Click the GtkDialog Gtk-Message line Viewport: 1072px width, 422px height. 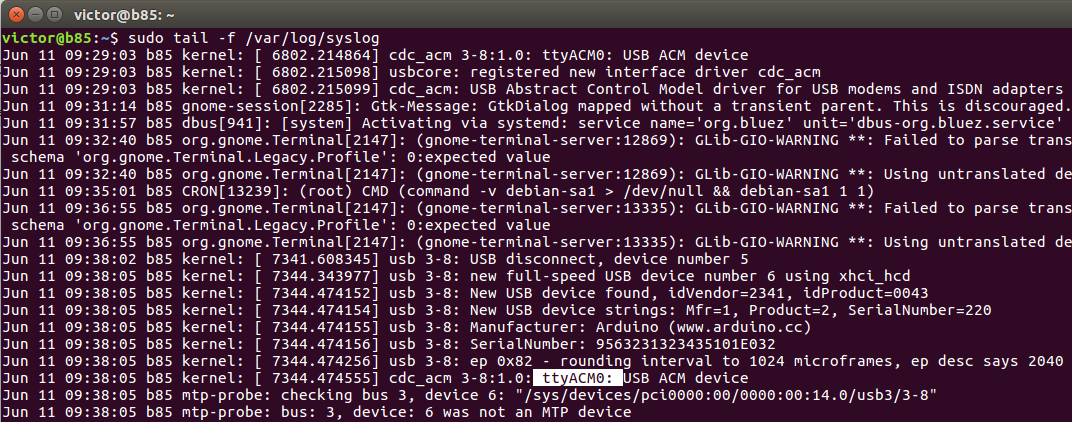coord(535,106)
